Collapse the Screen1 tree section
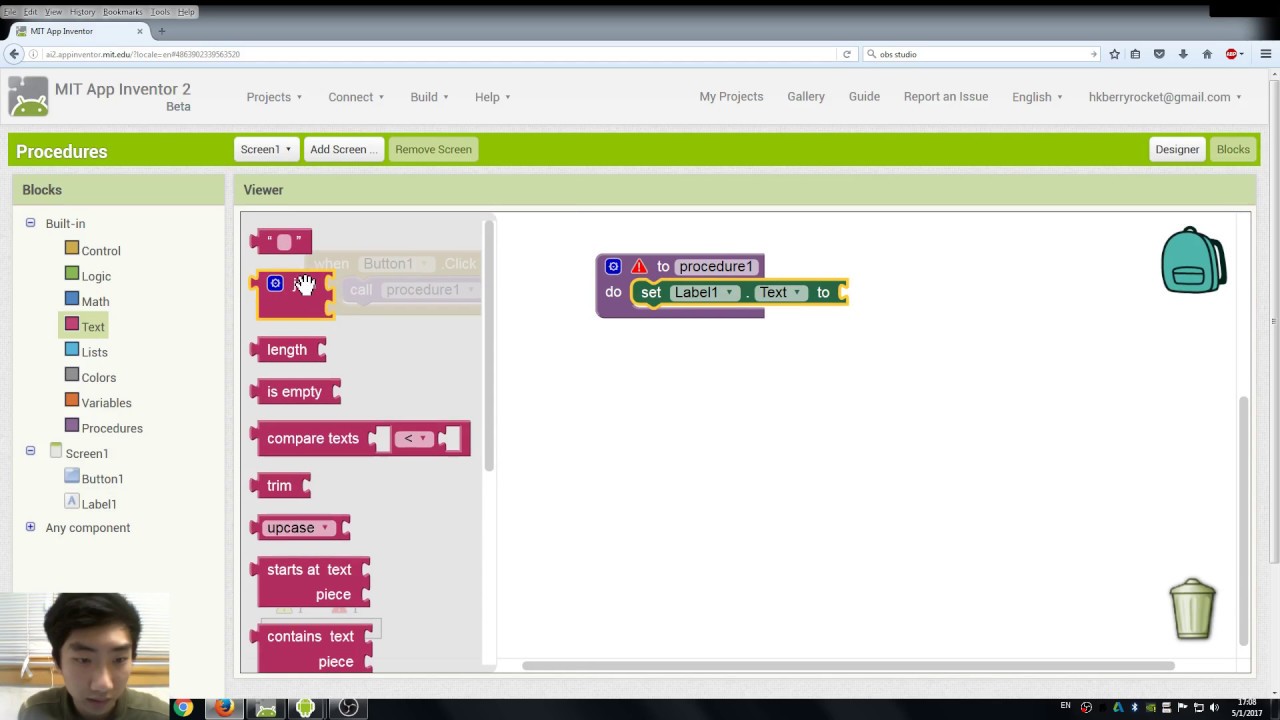 click(30, 451)
